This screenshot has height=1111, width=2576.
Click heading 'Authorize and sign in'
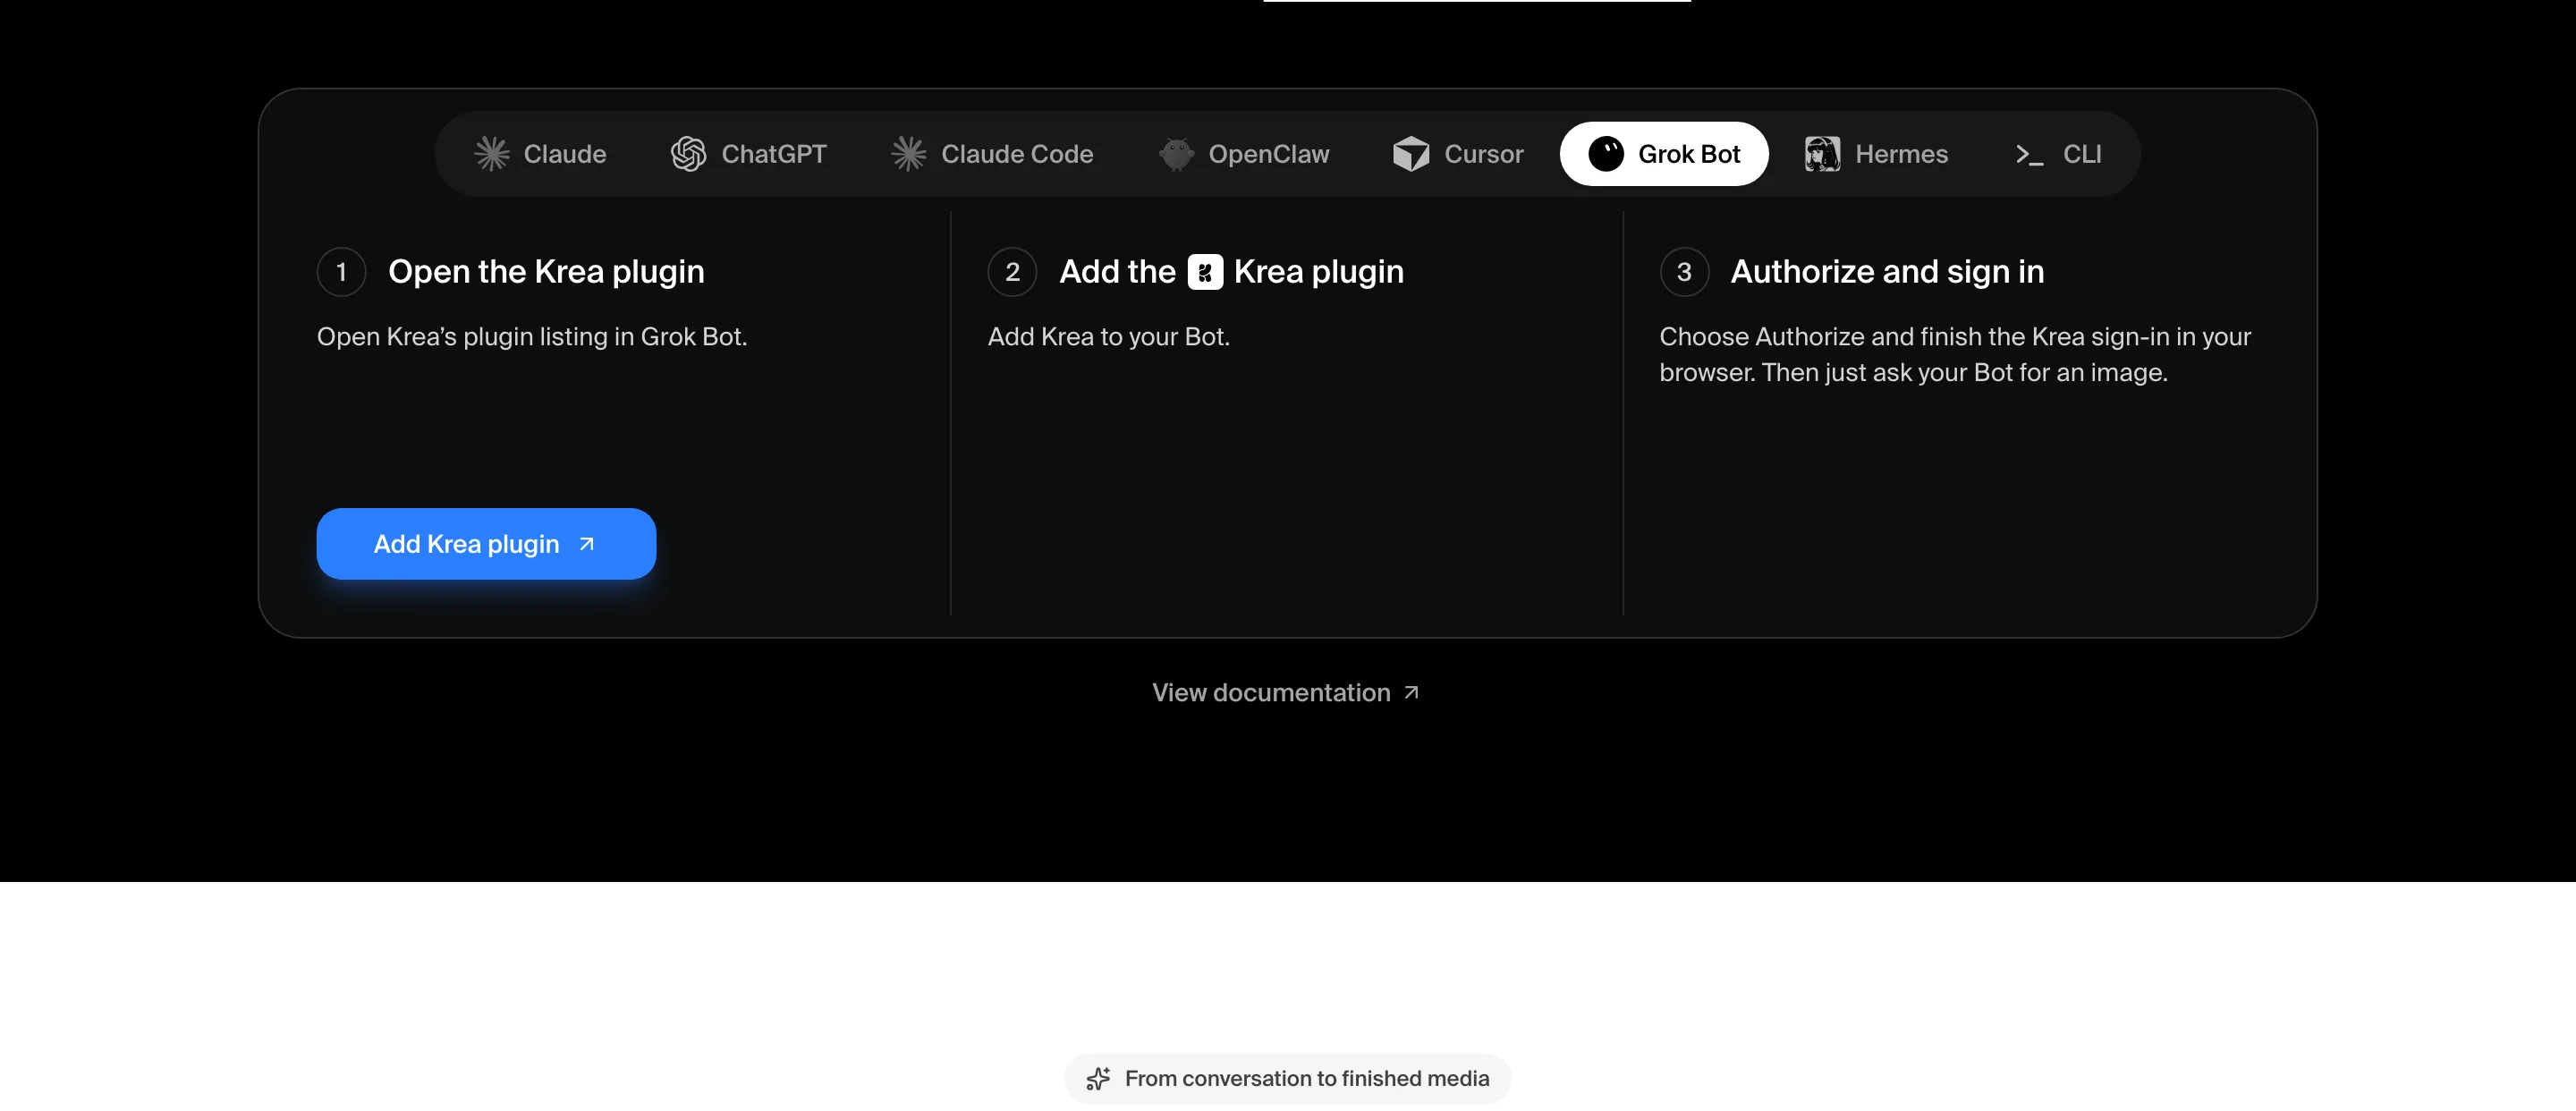(1887, 272)
